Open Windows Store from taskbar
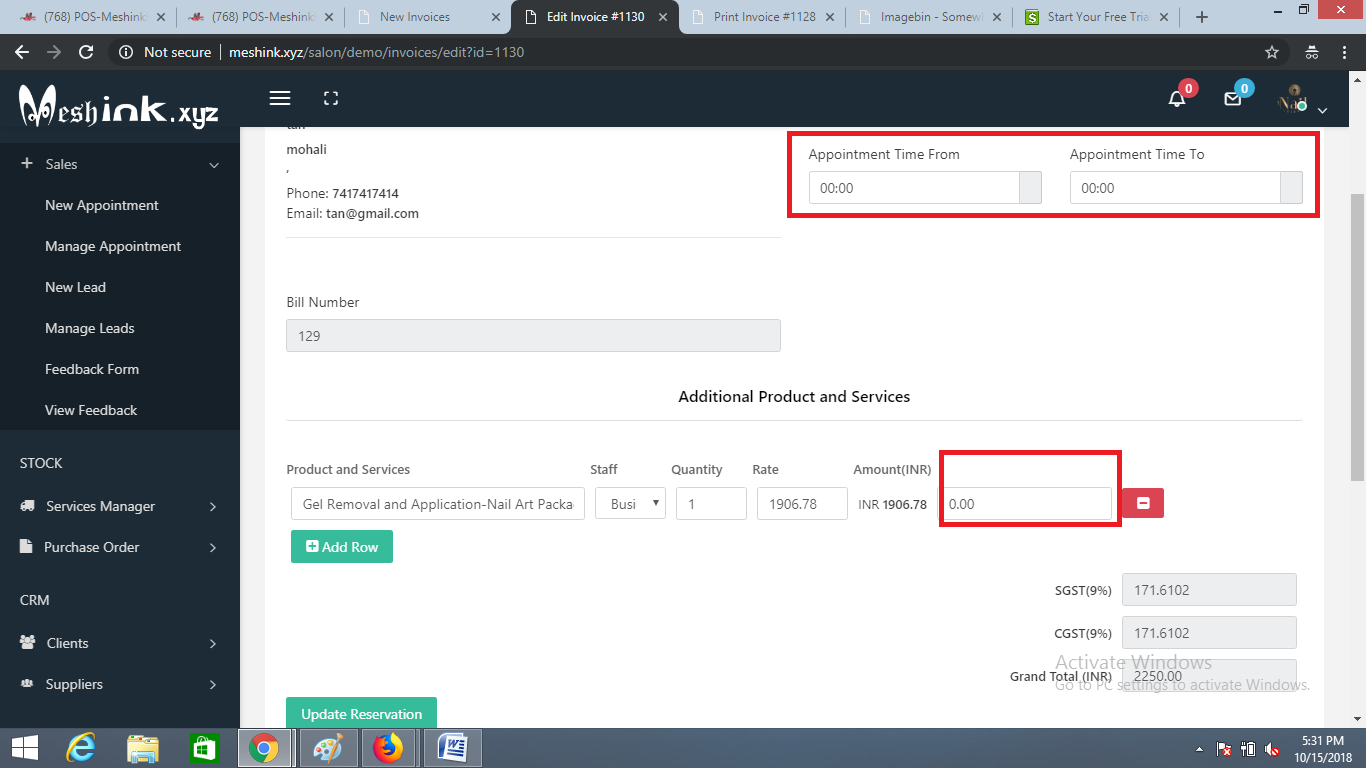The width and height of the screenshot is (1366, 768). 203,748
